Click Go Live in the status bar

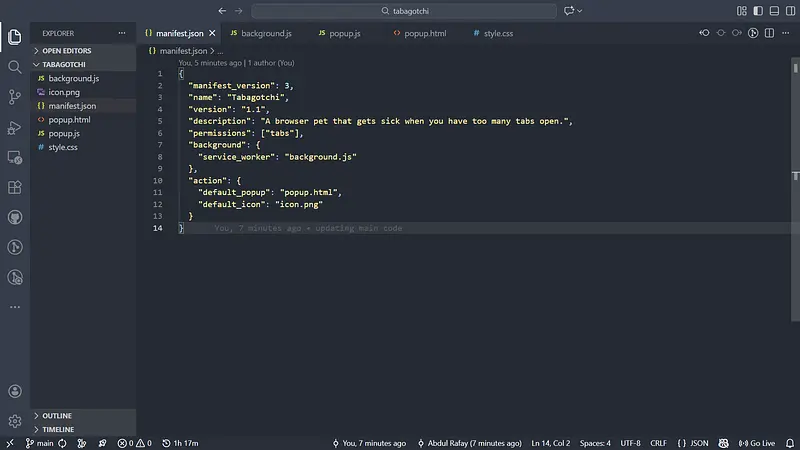tap(755, 442)
